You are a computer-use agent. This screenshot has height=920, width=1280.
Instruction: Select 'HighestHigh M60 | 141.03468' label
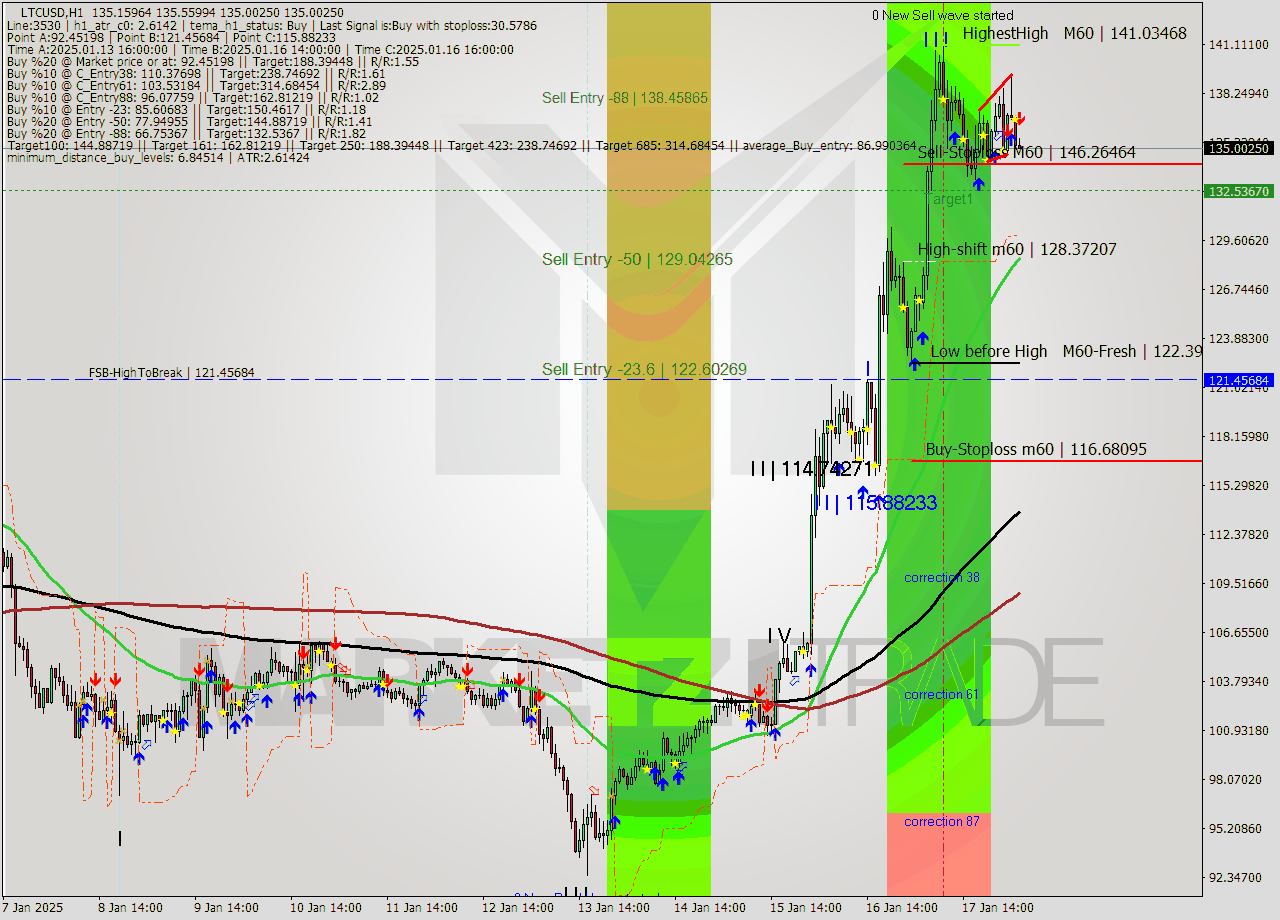point(1075,33)
